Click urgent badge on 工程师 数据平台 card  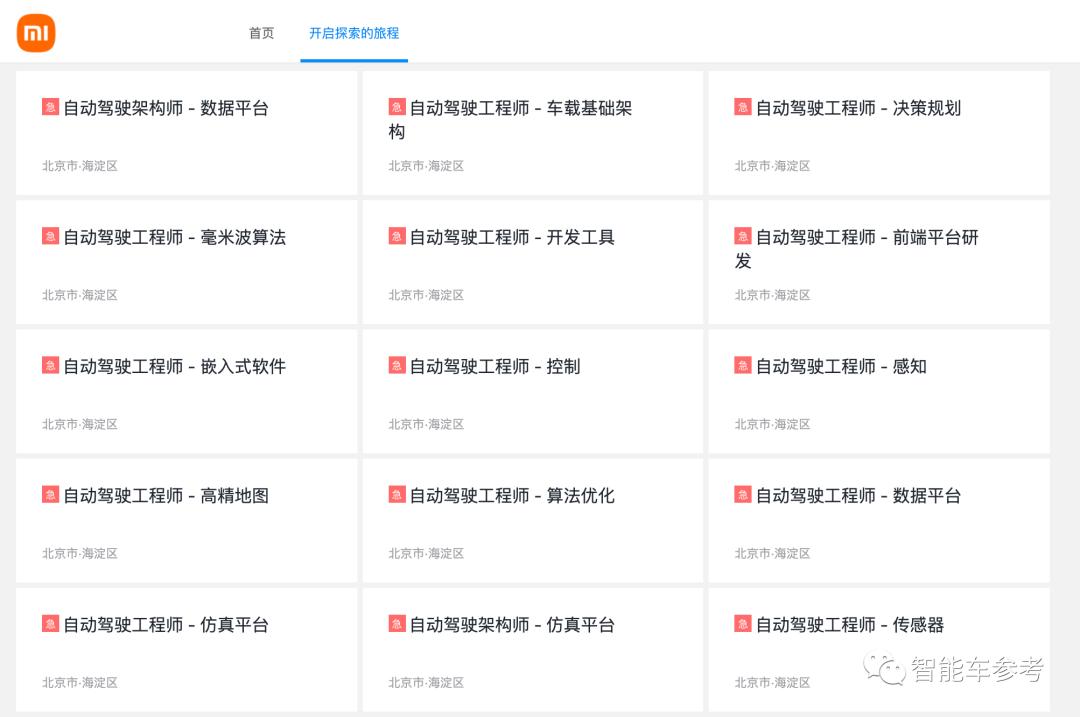(742, 495)
